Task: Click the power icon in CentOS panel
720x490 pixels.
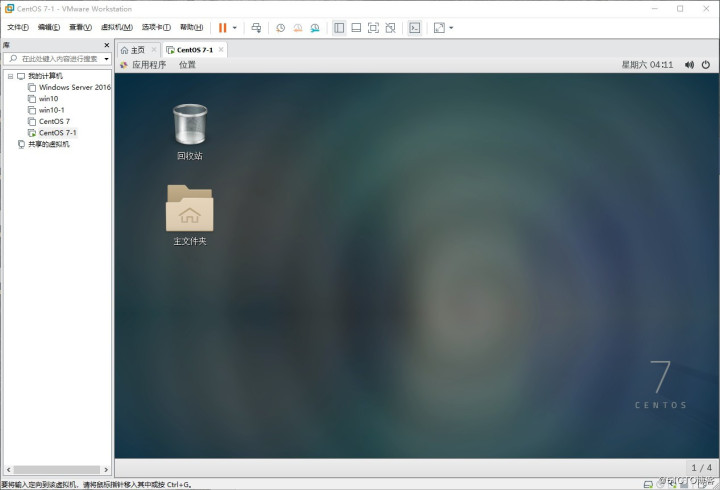Action: [x=706, y=65]
